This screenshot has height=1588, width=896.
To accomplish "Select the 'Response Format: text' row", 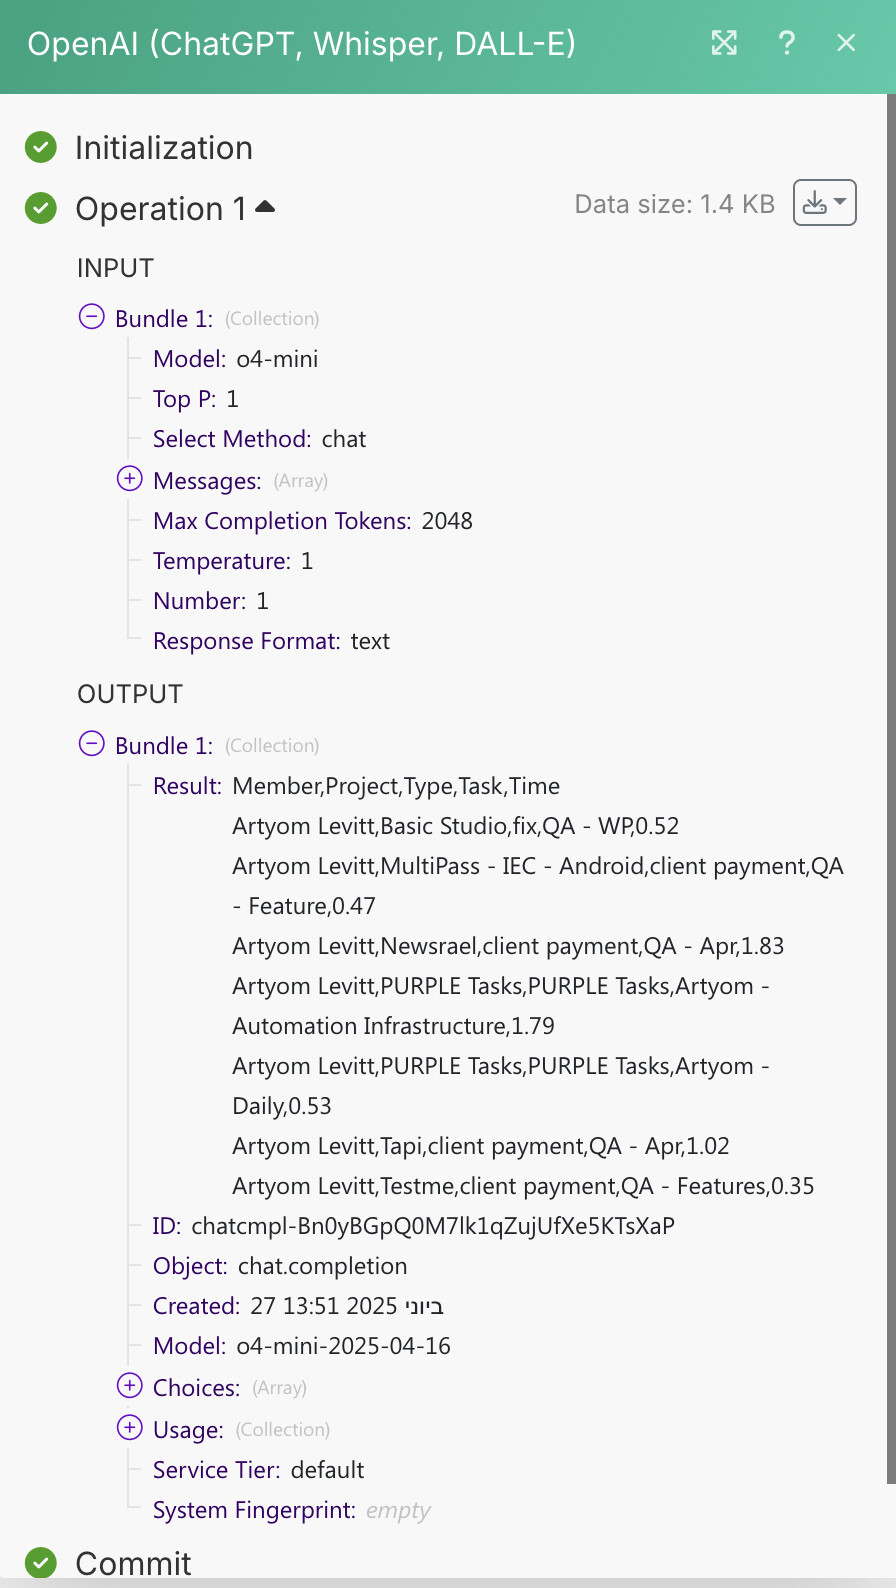I will (272, 641).
